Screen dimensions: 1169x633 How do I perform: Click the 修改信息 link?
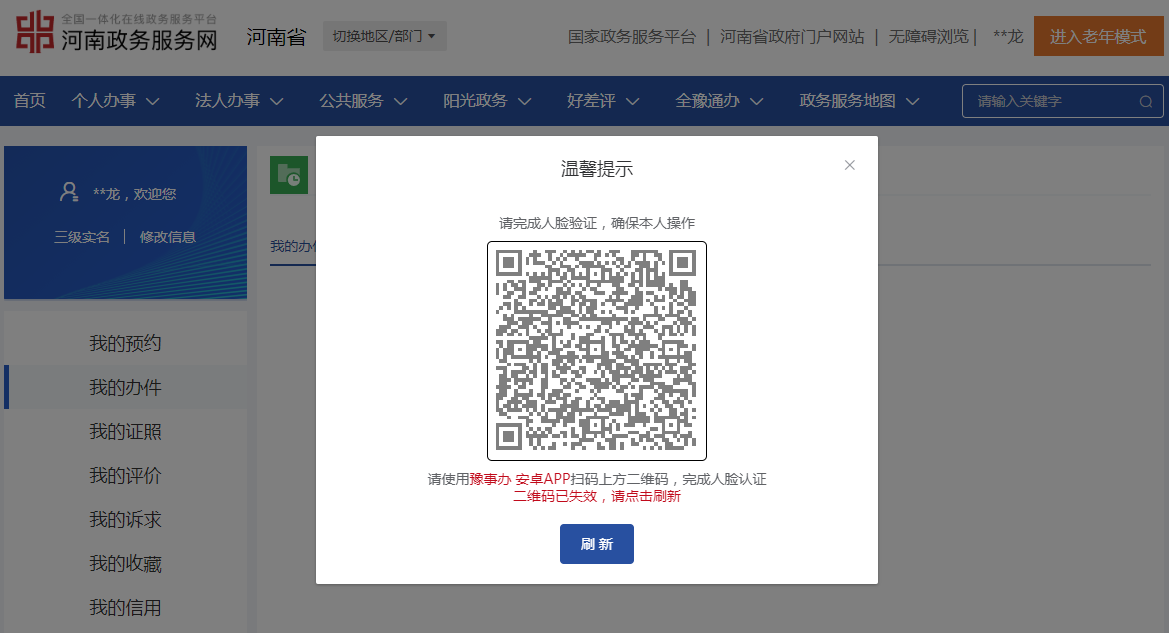(x=168, y=237)
